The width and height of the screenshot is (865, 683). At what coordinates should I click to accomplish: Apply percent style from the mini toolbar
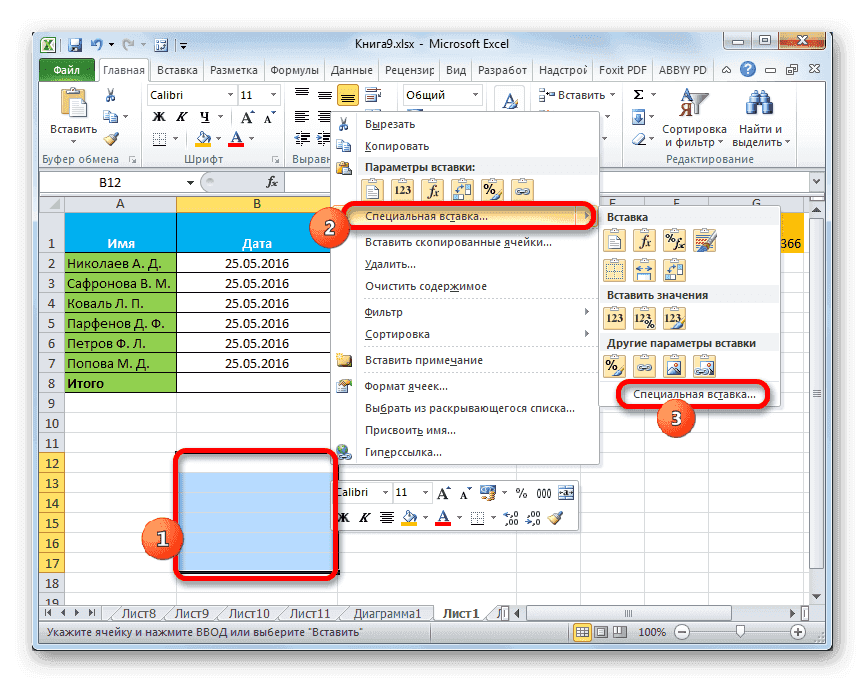point(520,492)
